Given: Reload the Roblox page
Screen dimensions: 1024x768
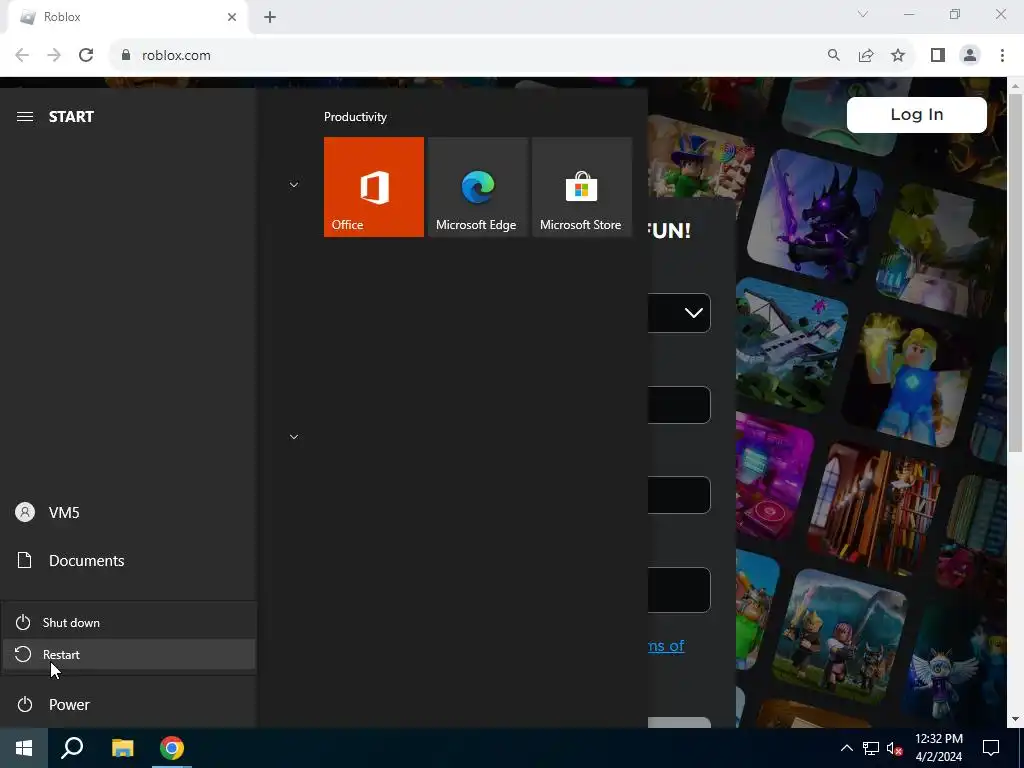Looking at the screenshot, I should [x=86, y=56].
